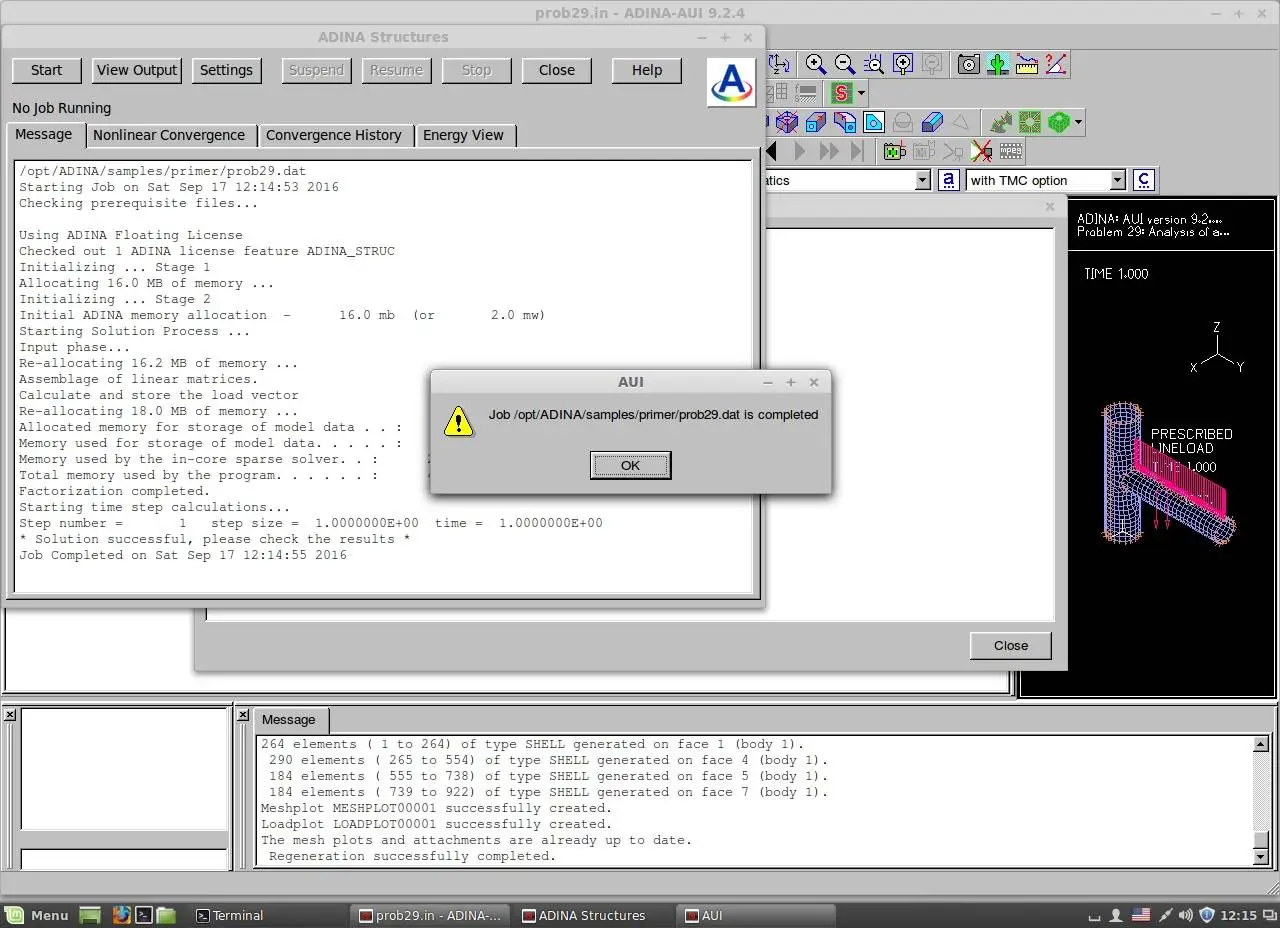The width and height of the screenshot is (1280, 928).
Task: Click the green cactus icon in toolbar
Action: pyautogui.click(x=997, y=64)
